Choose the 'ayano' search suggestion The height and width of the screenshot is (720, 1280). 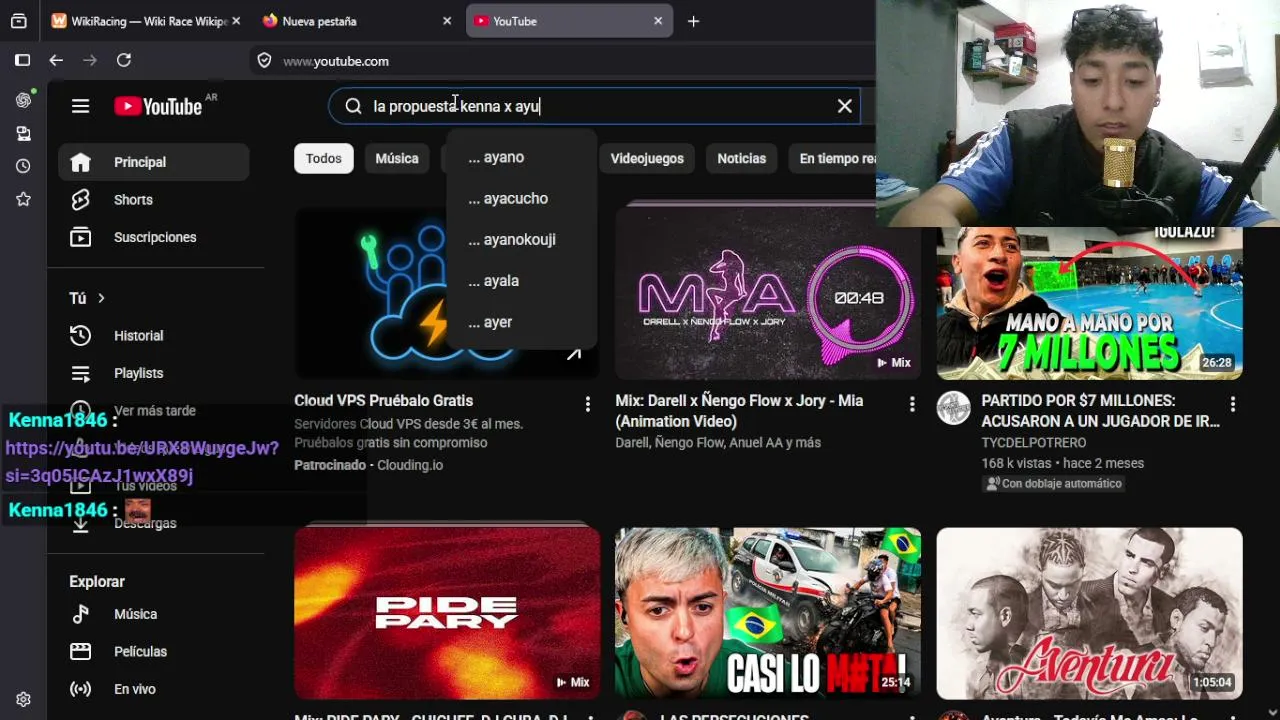click(521, 157)
